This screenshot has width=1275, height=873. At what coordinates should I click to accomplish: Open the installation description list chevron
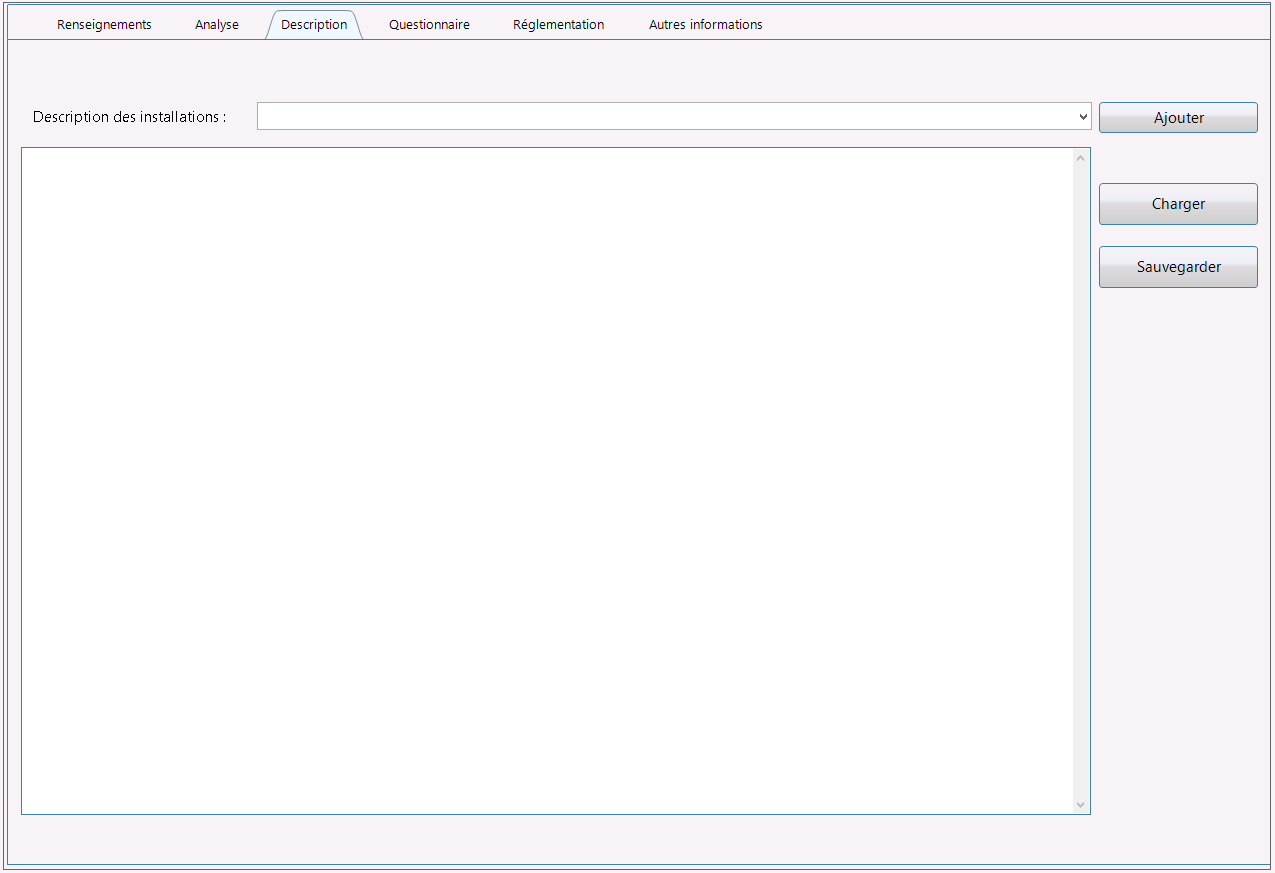1083,117
